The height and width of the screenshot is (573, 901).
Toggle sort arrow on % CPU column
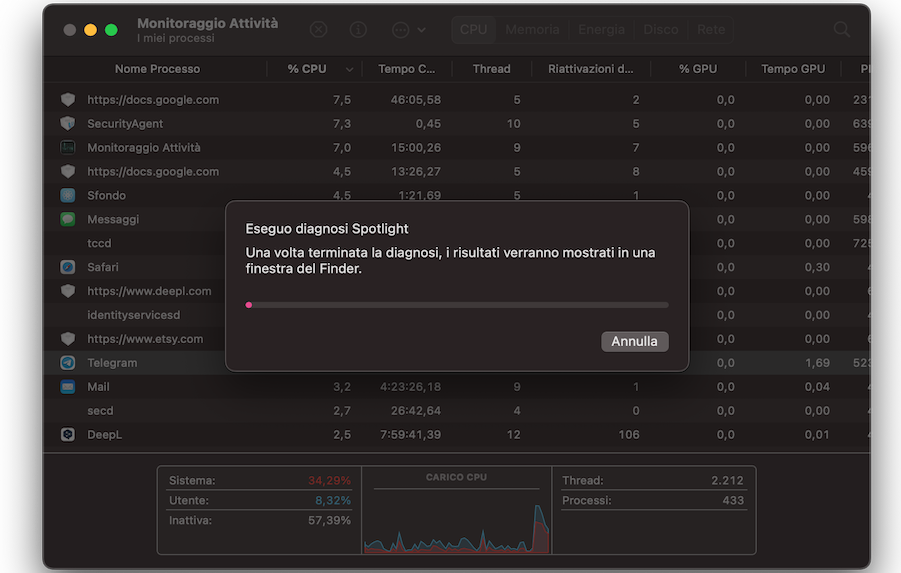[x=349, y=70]
